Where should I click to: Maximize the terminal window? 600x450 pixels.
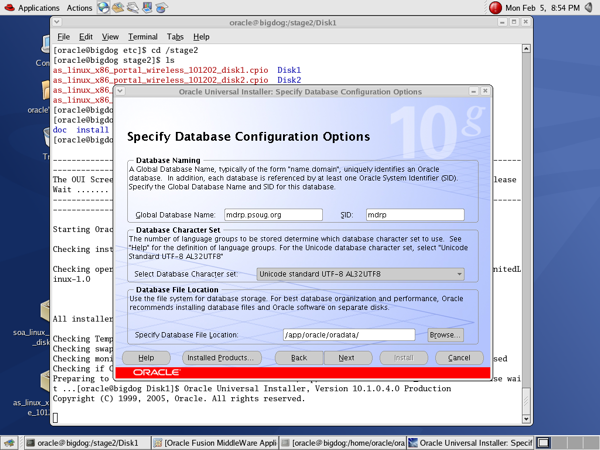click(x=514, y=22)
